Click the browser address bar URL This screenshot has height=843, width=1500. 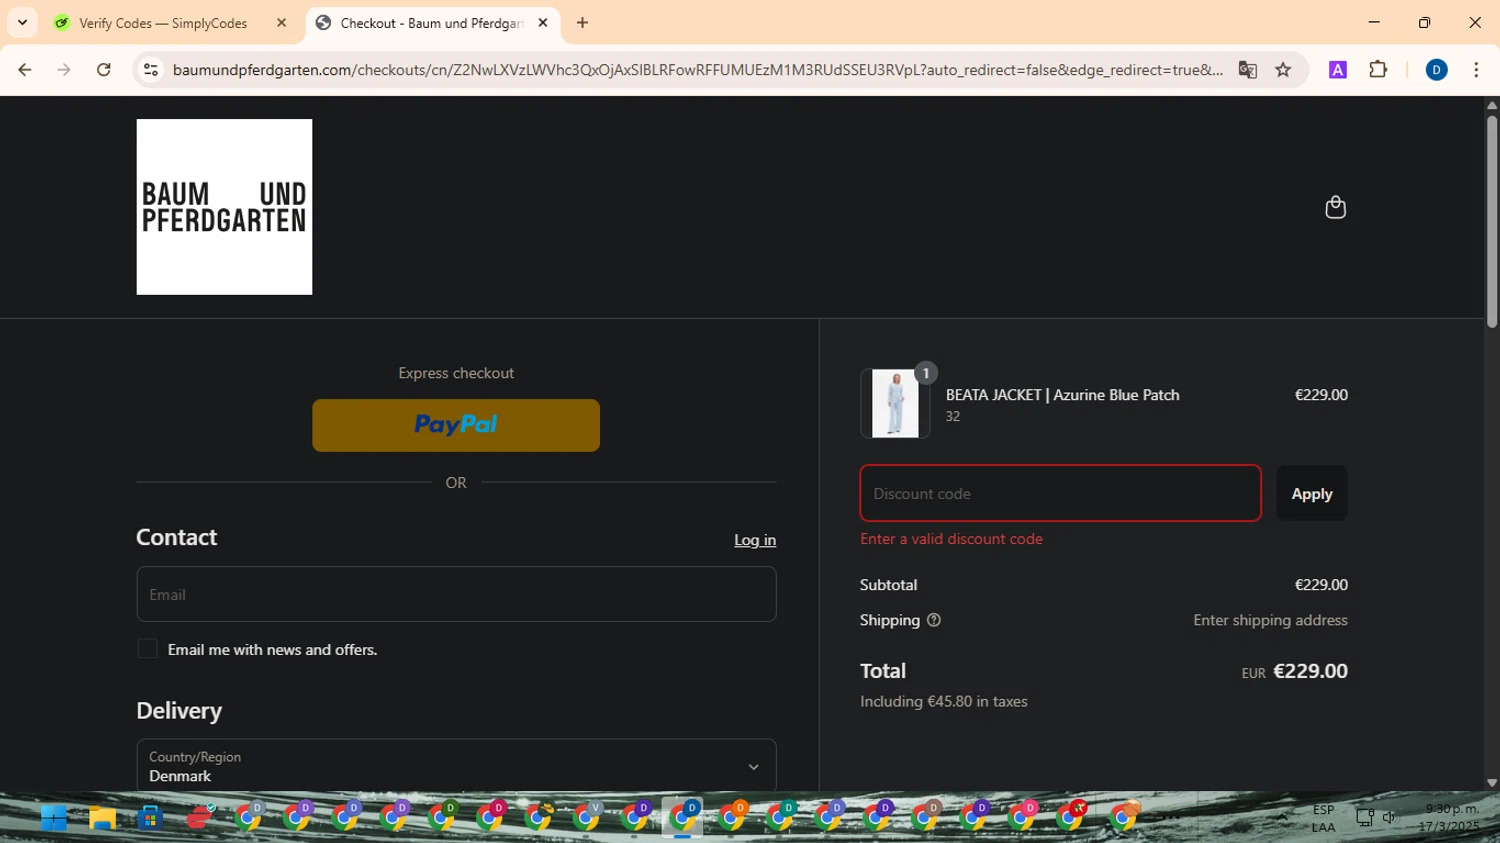click(697, 70)
